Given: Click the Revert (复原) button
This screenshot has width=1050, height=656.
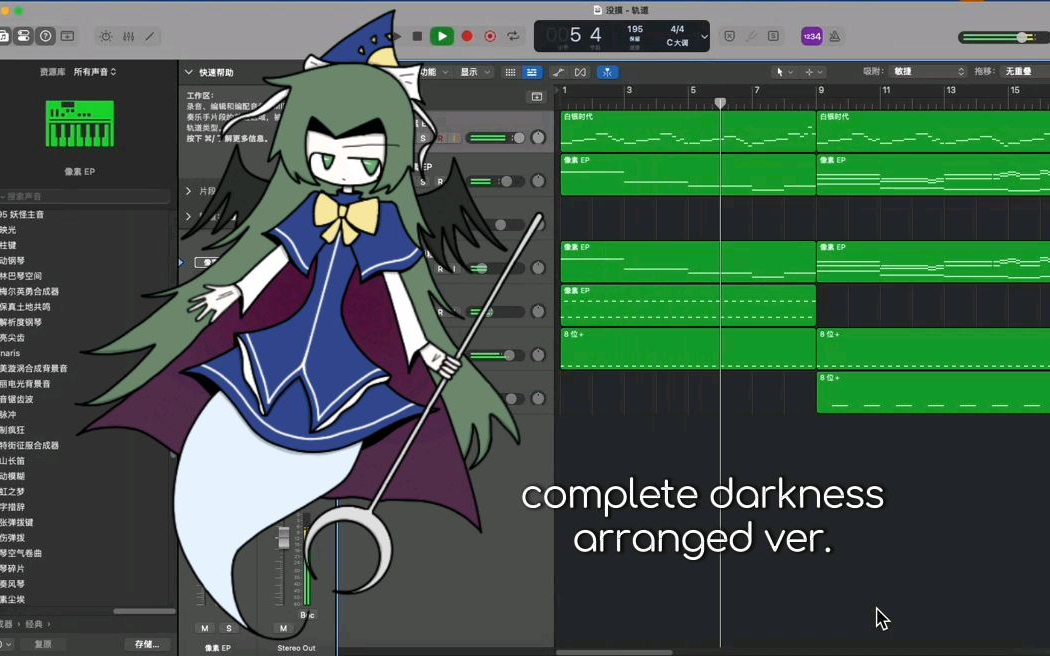Looking at the screenshot, I should [x=43, y=644].
